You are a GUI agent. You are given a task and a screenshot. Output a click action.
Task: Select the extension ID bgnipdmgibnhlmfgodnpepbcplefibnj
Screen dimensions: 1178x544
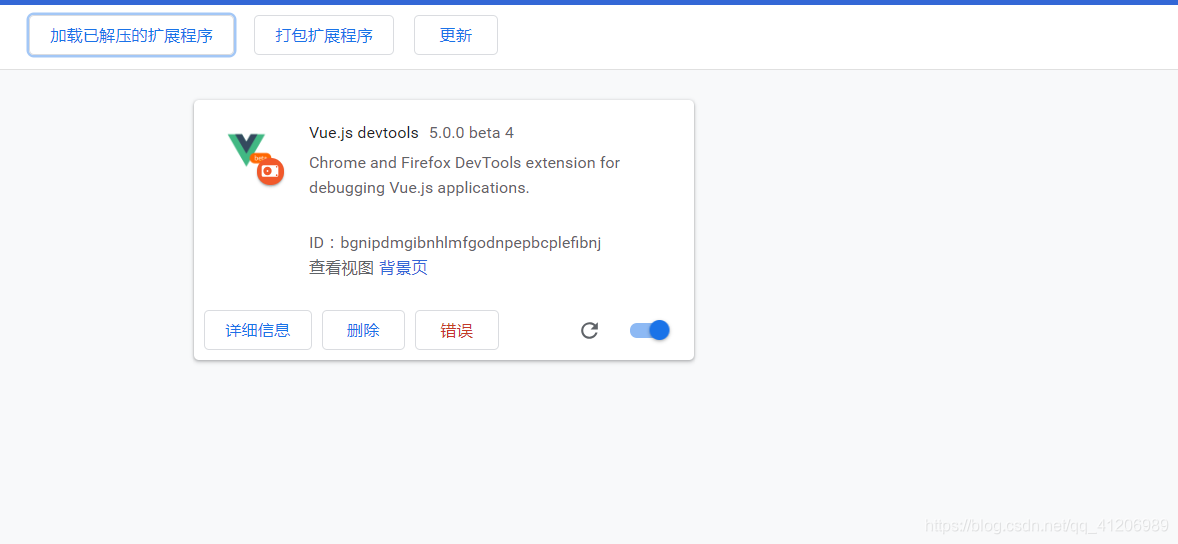pos(471,243)
